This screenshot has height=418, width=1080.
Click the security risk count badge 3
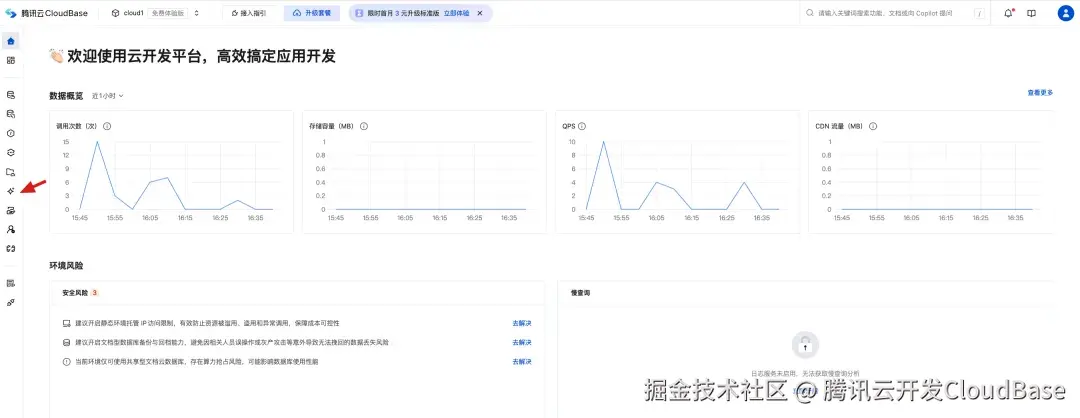(x=94, y=293)
